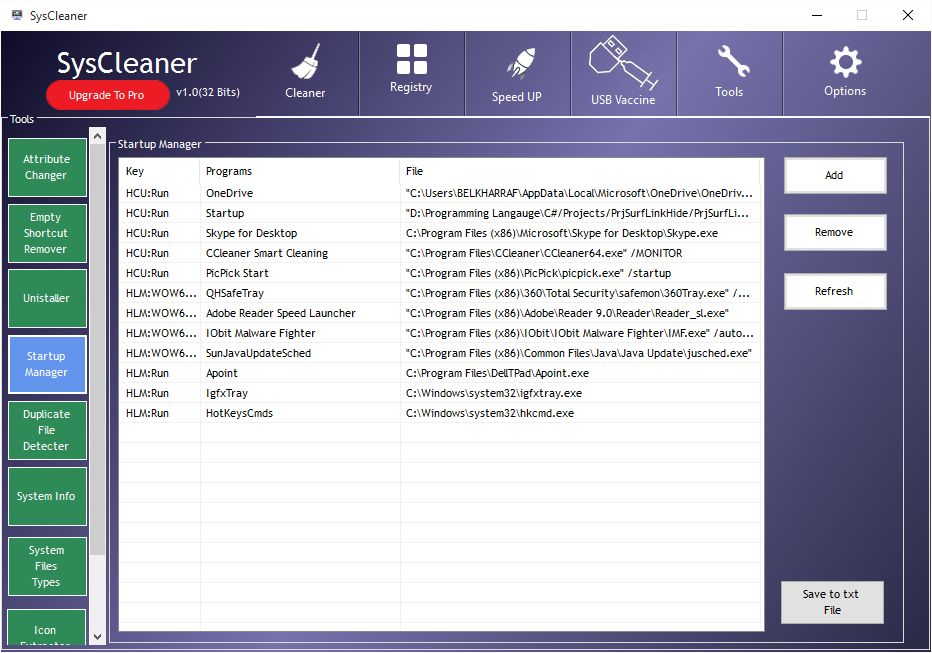Viewport: 932px width, 653px height.
Task: Click the jusched.exe file path cell
Action: [x=579, y=354]
